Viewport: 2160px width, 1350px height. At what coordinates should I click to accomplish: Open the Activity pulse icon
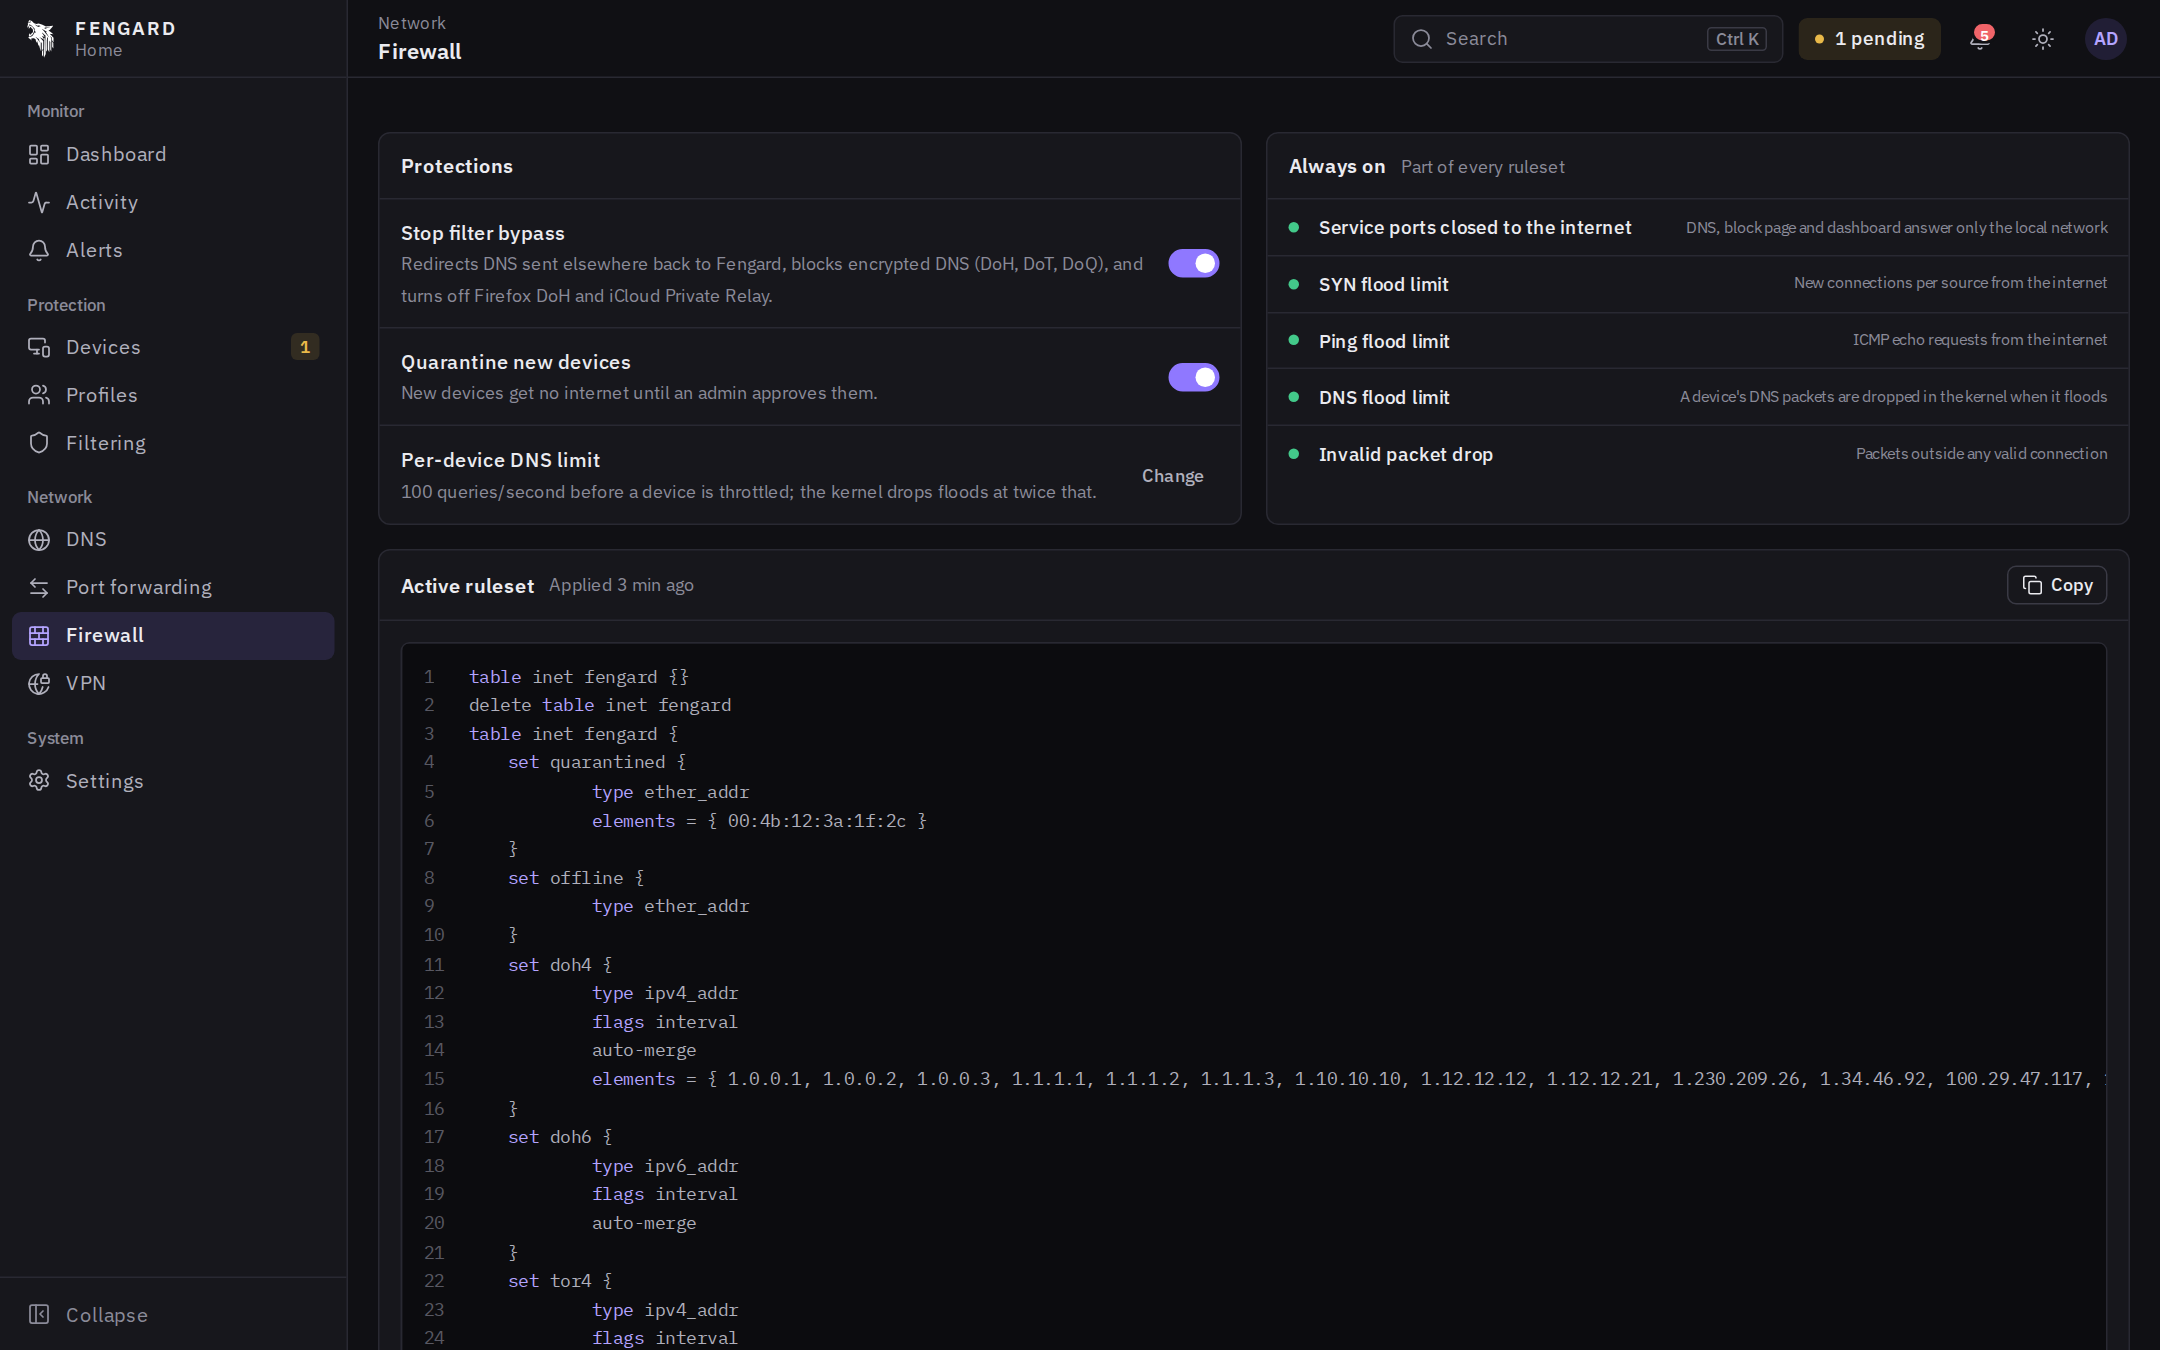click(x=39, y=202)
